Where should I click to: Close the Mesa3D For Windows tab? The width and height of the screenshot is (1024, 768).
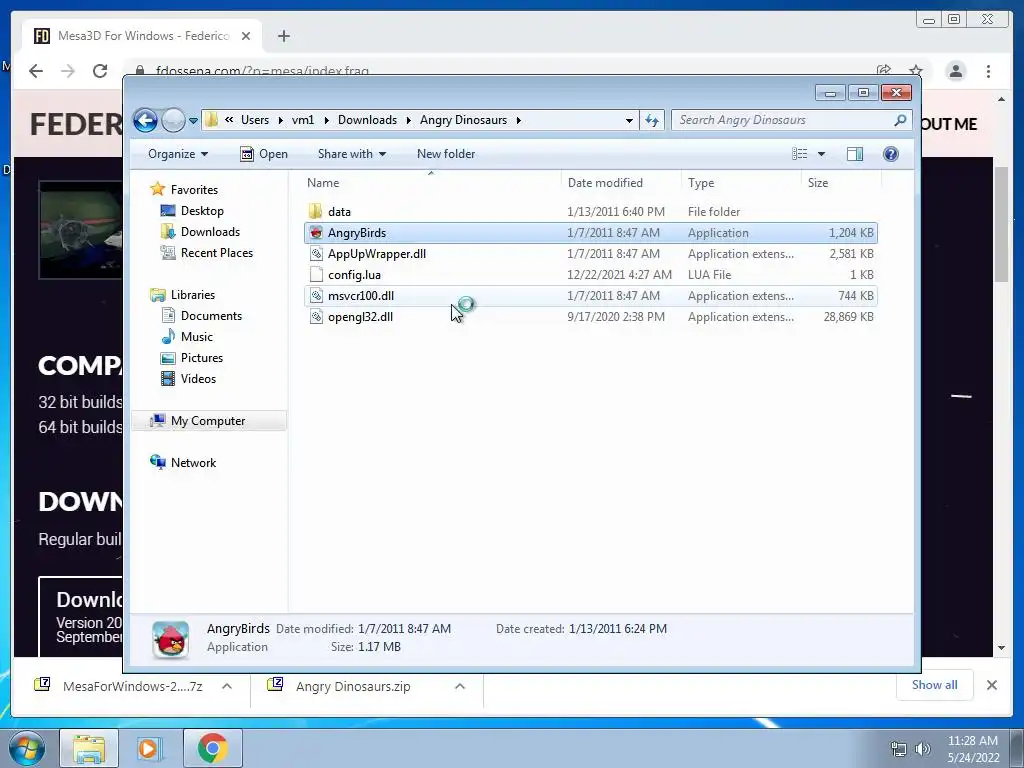click(x=246, y=36)
